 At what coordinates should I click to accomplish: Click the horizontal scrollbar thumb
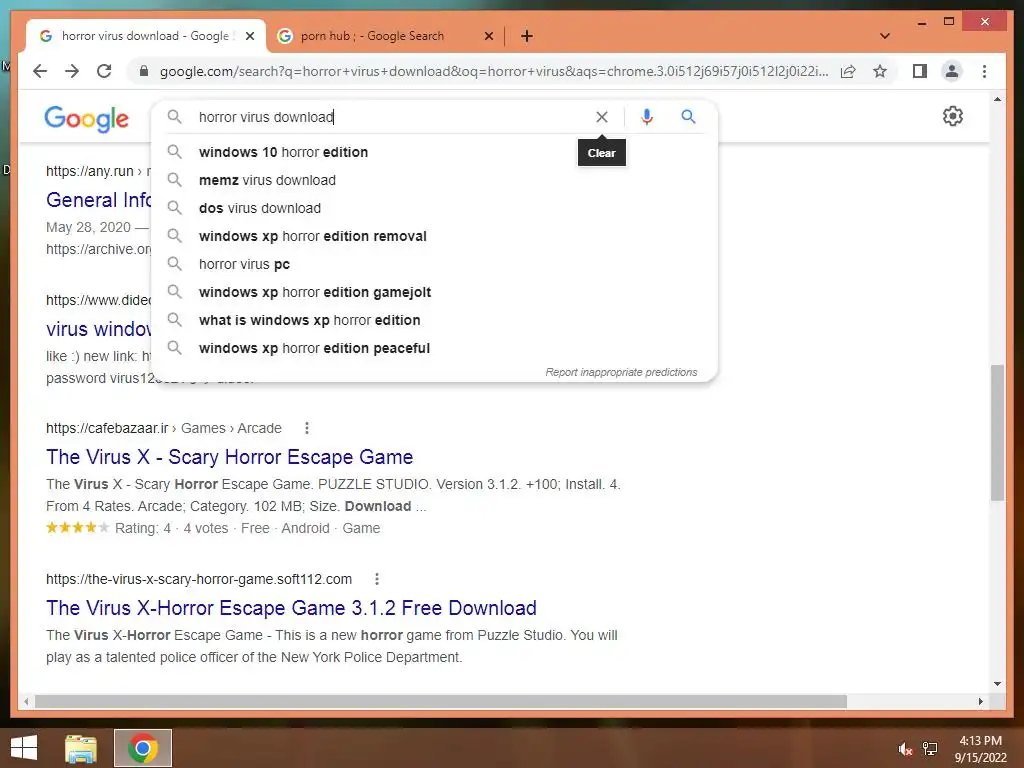point(441,701)
